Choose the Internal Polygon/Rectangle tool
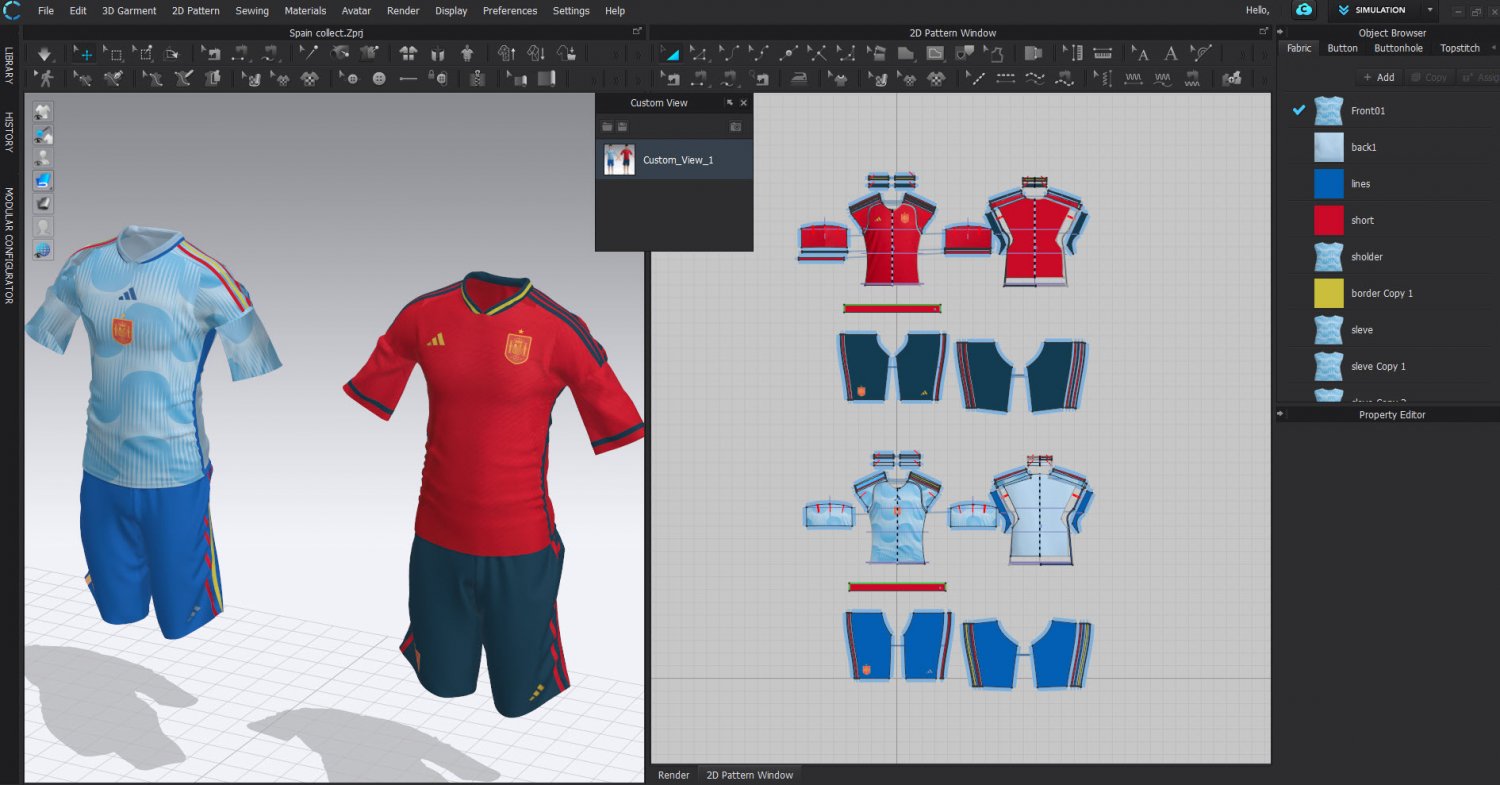 point(935,54)
